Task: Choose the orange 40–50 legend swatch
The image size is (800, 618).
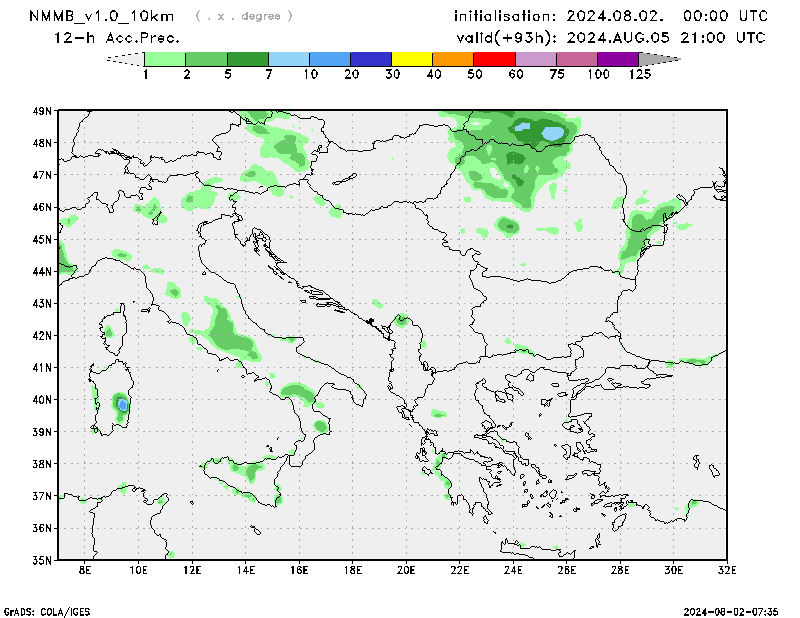Action: [x=453, y=59]
